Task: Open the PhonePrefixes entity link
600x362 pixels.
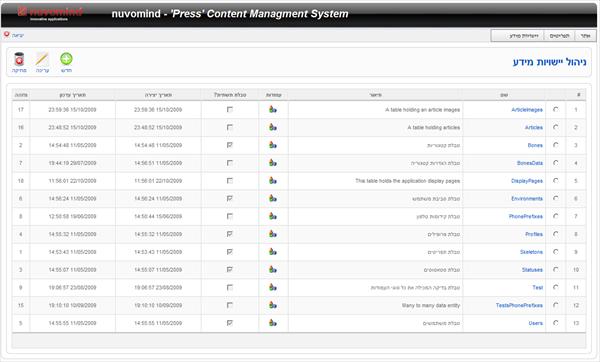Action: click(x=526, y=217)
